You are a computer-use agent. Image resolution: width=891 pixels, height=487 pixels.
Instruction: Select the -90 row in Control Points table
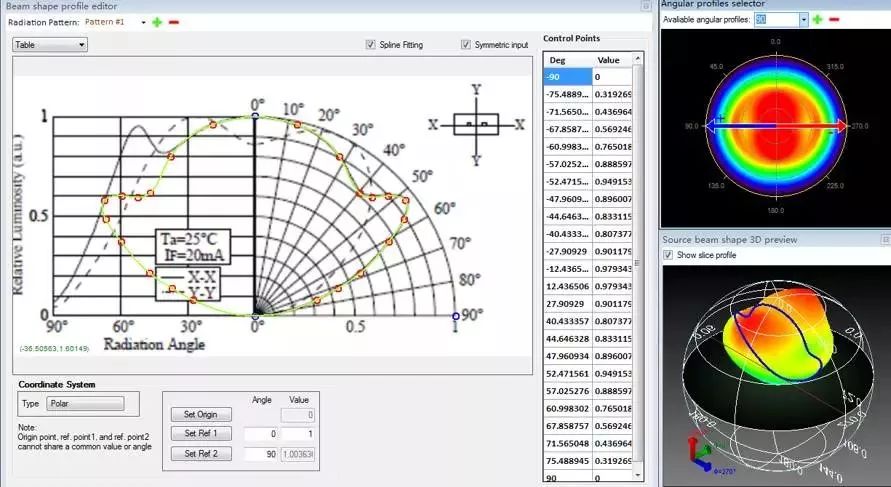tap(568, 76)
